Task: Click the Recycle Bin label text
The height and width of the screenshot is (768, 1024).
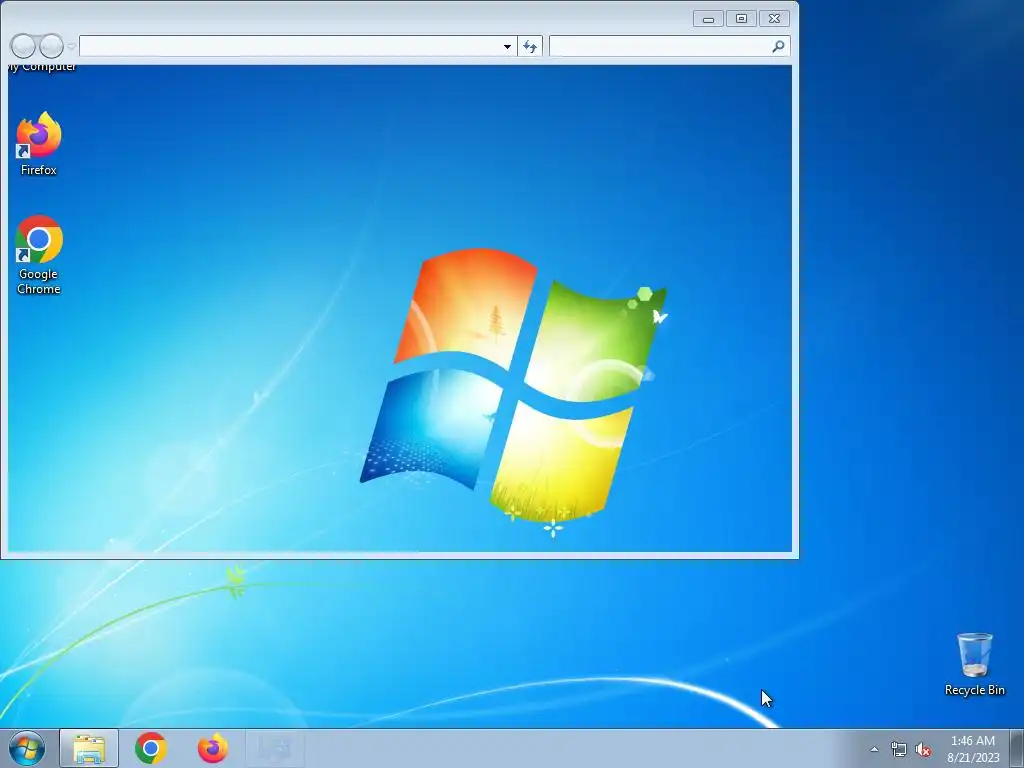Action: click(974, 690)
